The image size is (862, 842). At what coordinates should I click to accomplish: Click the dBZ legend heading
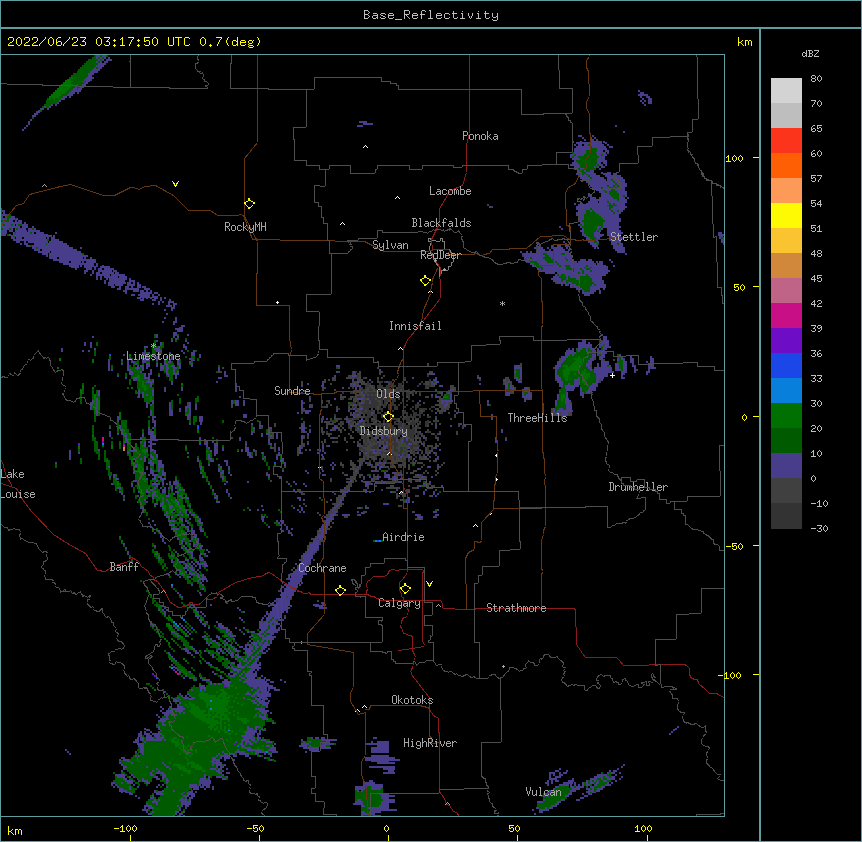click(810, 53)
